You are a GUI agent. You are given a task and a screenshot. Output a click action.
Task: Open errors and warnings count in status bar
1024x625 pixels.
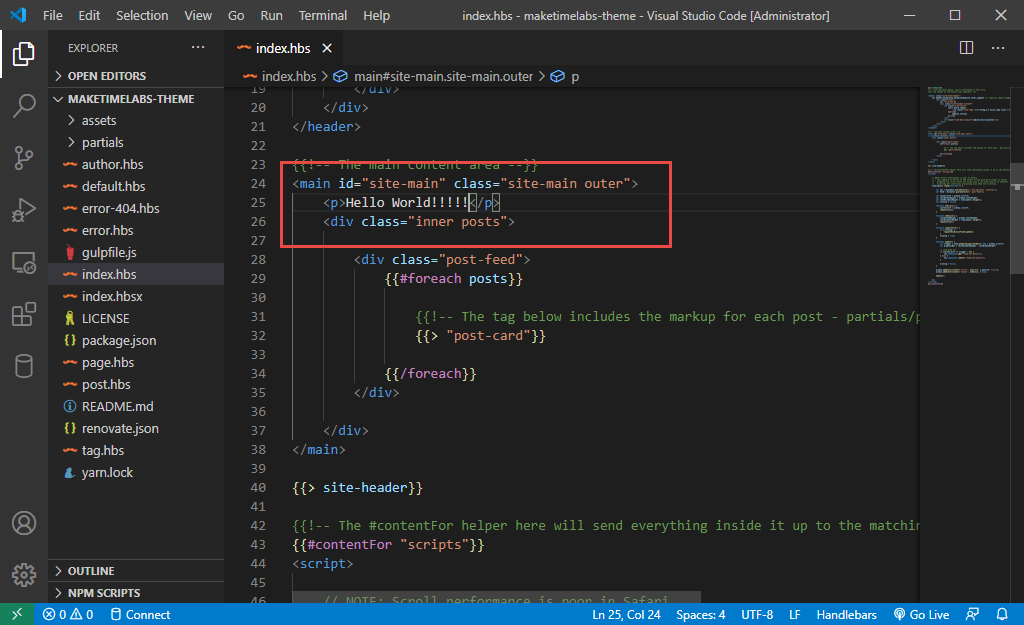68,615
